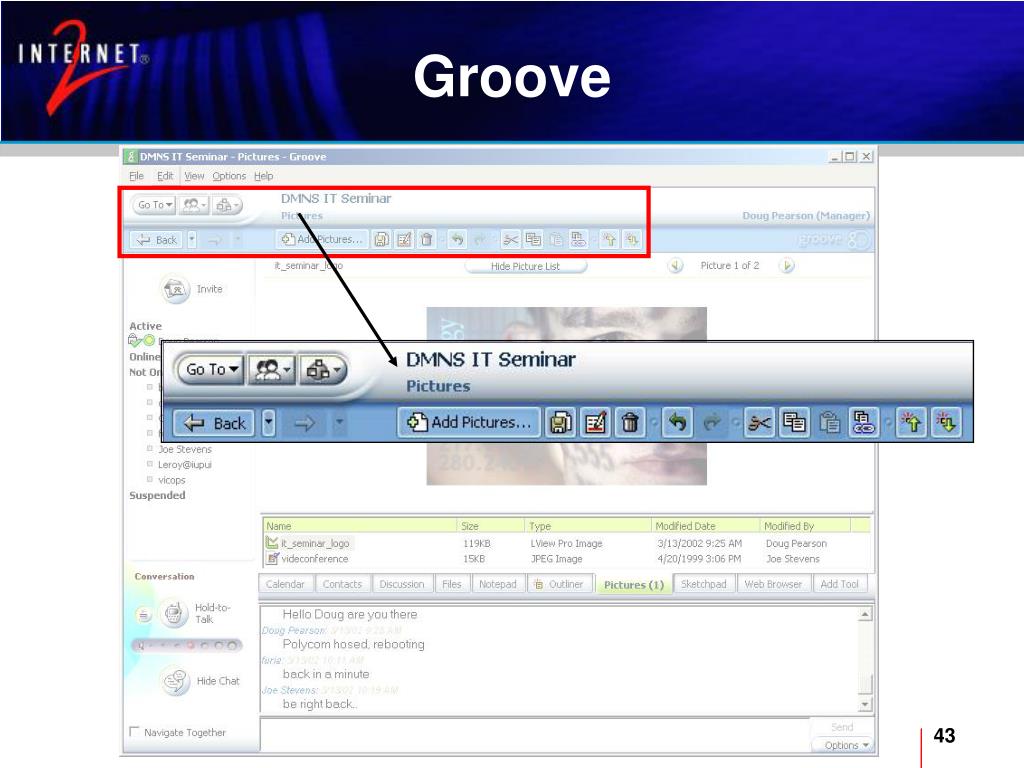Click the scissors cut icon in the enlarged callout
The height and width of the screenshot is (768, 1024).
tap(759, 423)
